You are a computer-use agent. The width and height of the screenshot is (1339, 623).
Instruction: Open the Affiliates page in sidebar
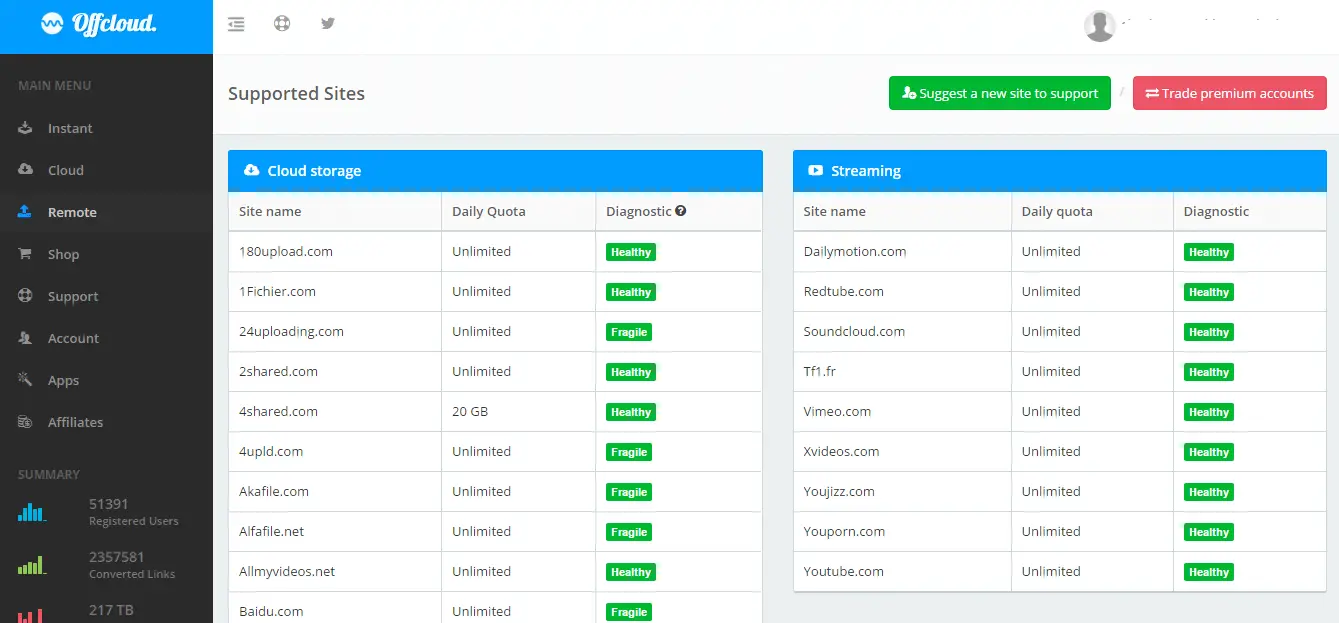75,422
